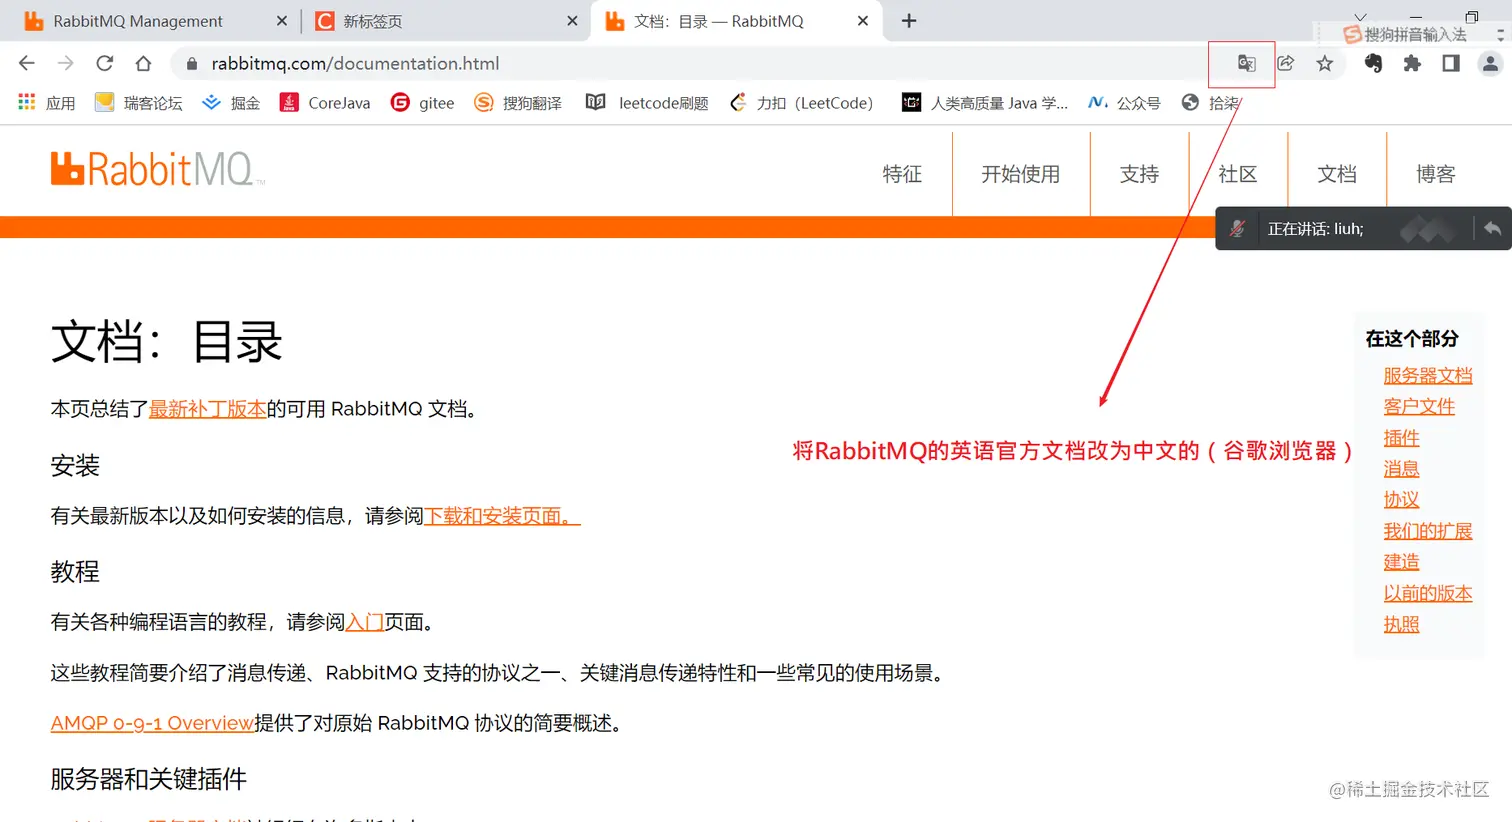
Task: Open the 社区 navigation item
Action: pos(1238,174)
